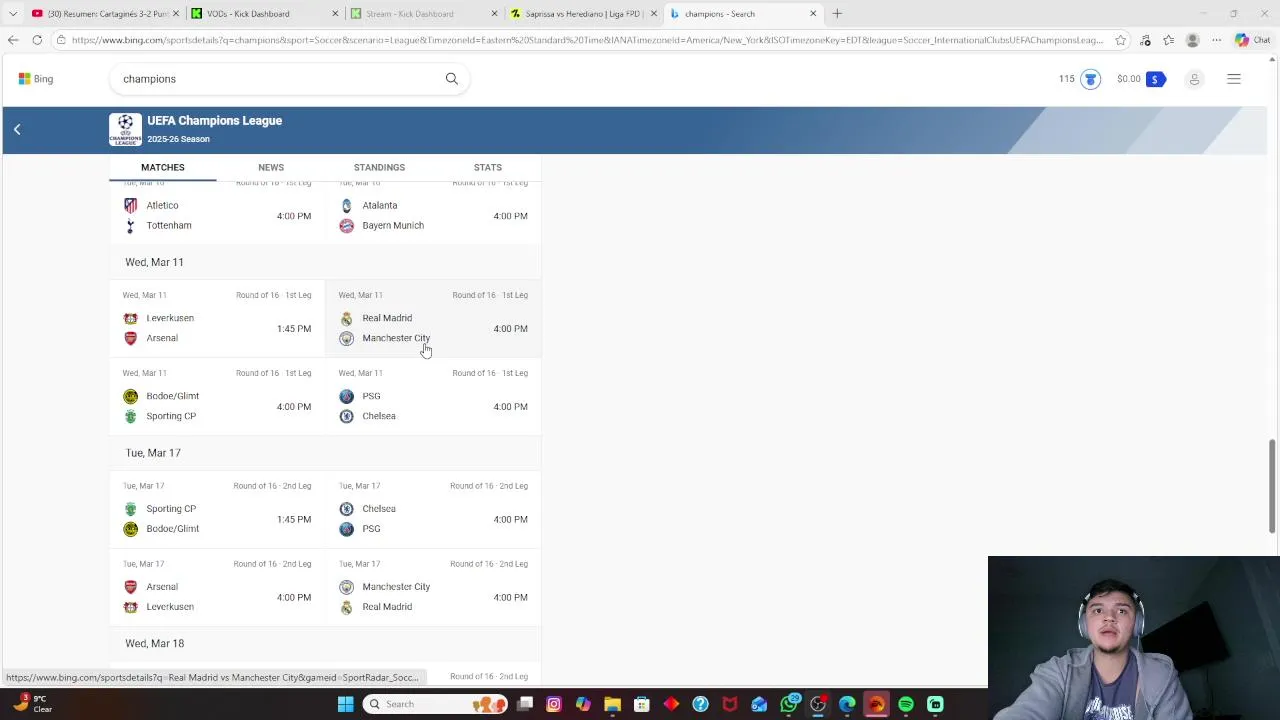Open Bodoe/Glimt vs Sporting CP 1st leg

[217, 396]
